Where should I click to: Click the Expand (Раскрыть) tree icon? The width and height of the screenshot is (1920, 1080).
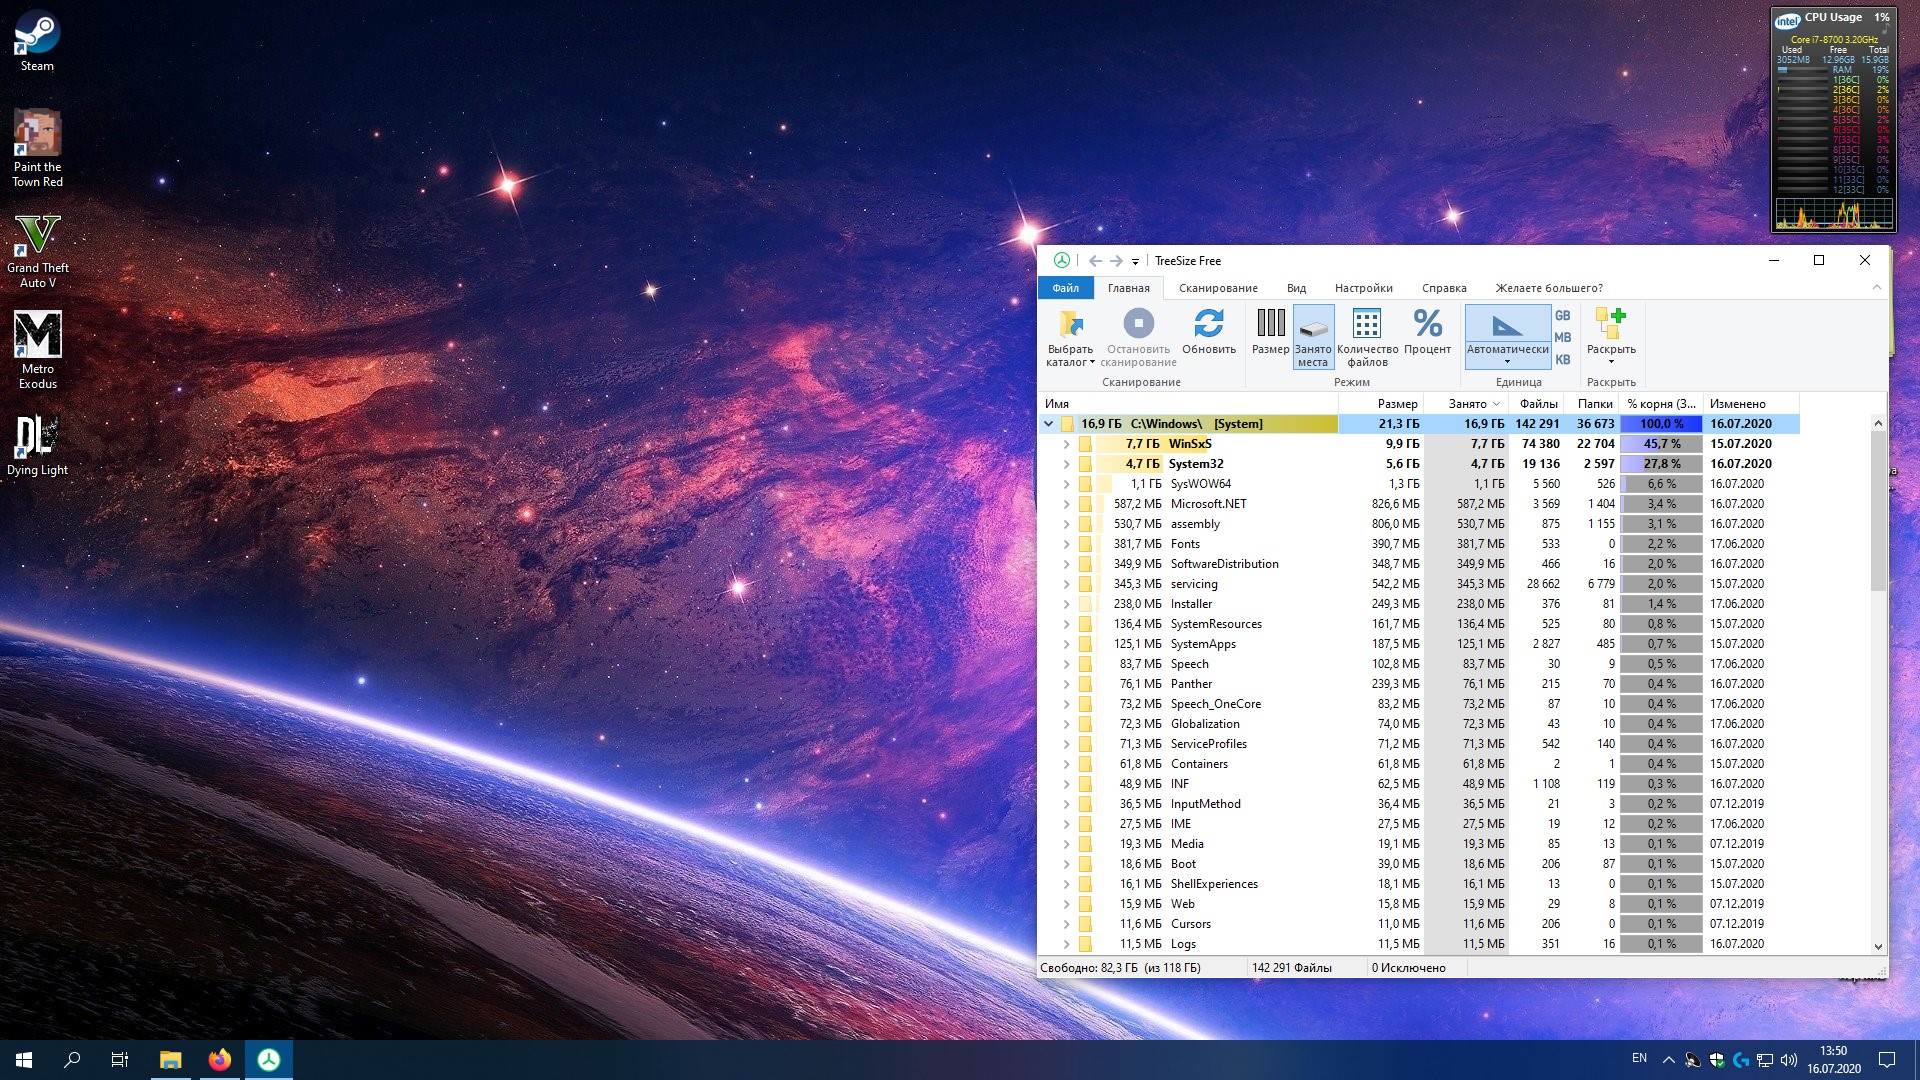[x=1610, y=325]
